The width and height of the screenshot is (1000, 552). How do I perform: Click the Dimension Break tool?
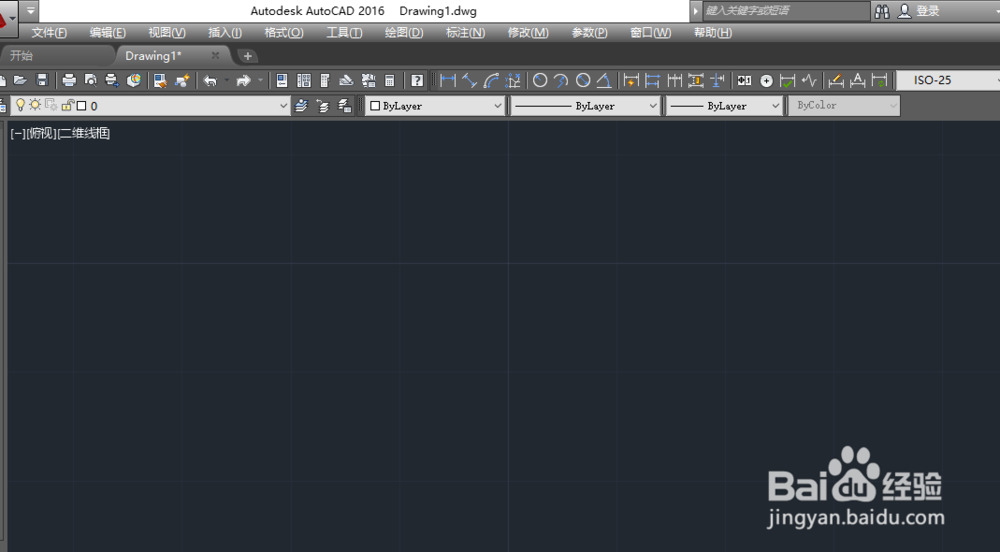click(x=717, y=80)
